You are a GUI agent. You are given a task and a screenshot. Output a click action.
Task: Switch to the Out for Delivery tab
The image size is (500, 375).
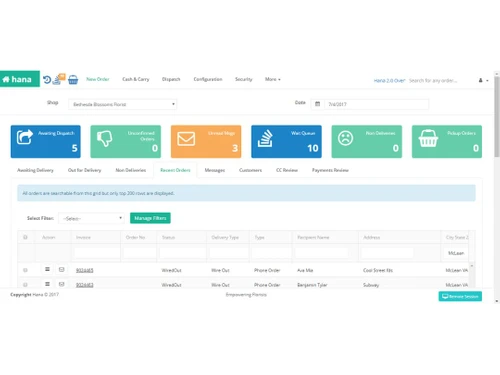[x=84, y=170]
